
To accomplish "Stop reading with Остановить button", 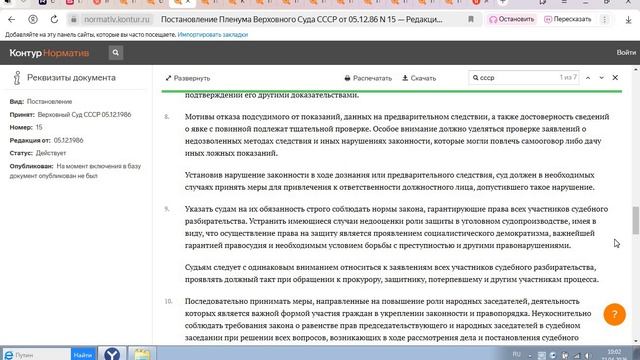I will tap(511, 19).
